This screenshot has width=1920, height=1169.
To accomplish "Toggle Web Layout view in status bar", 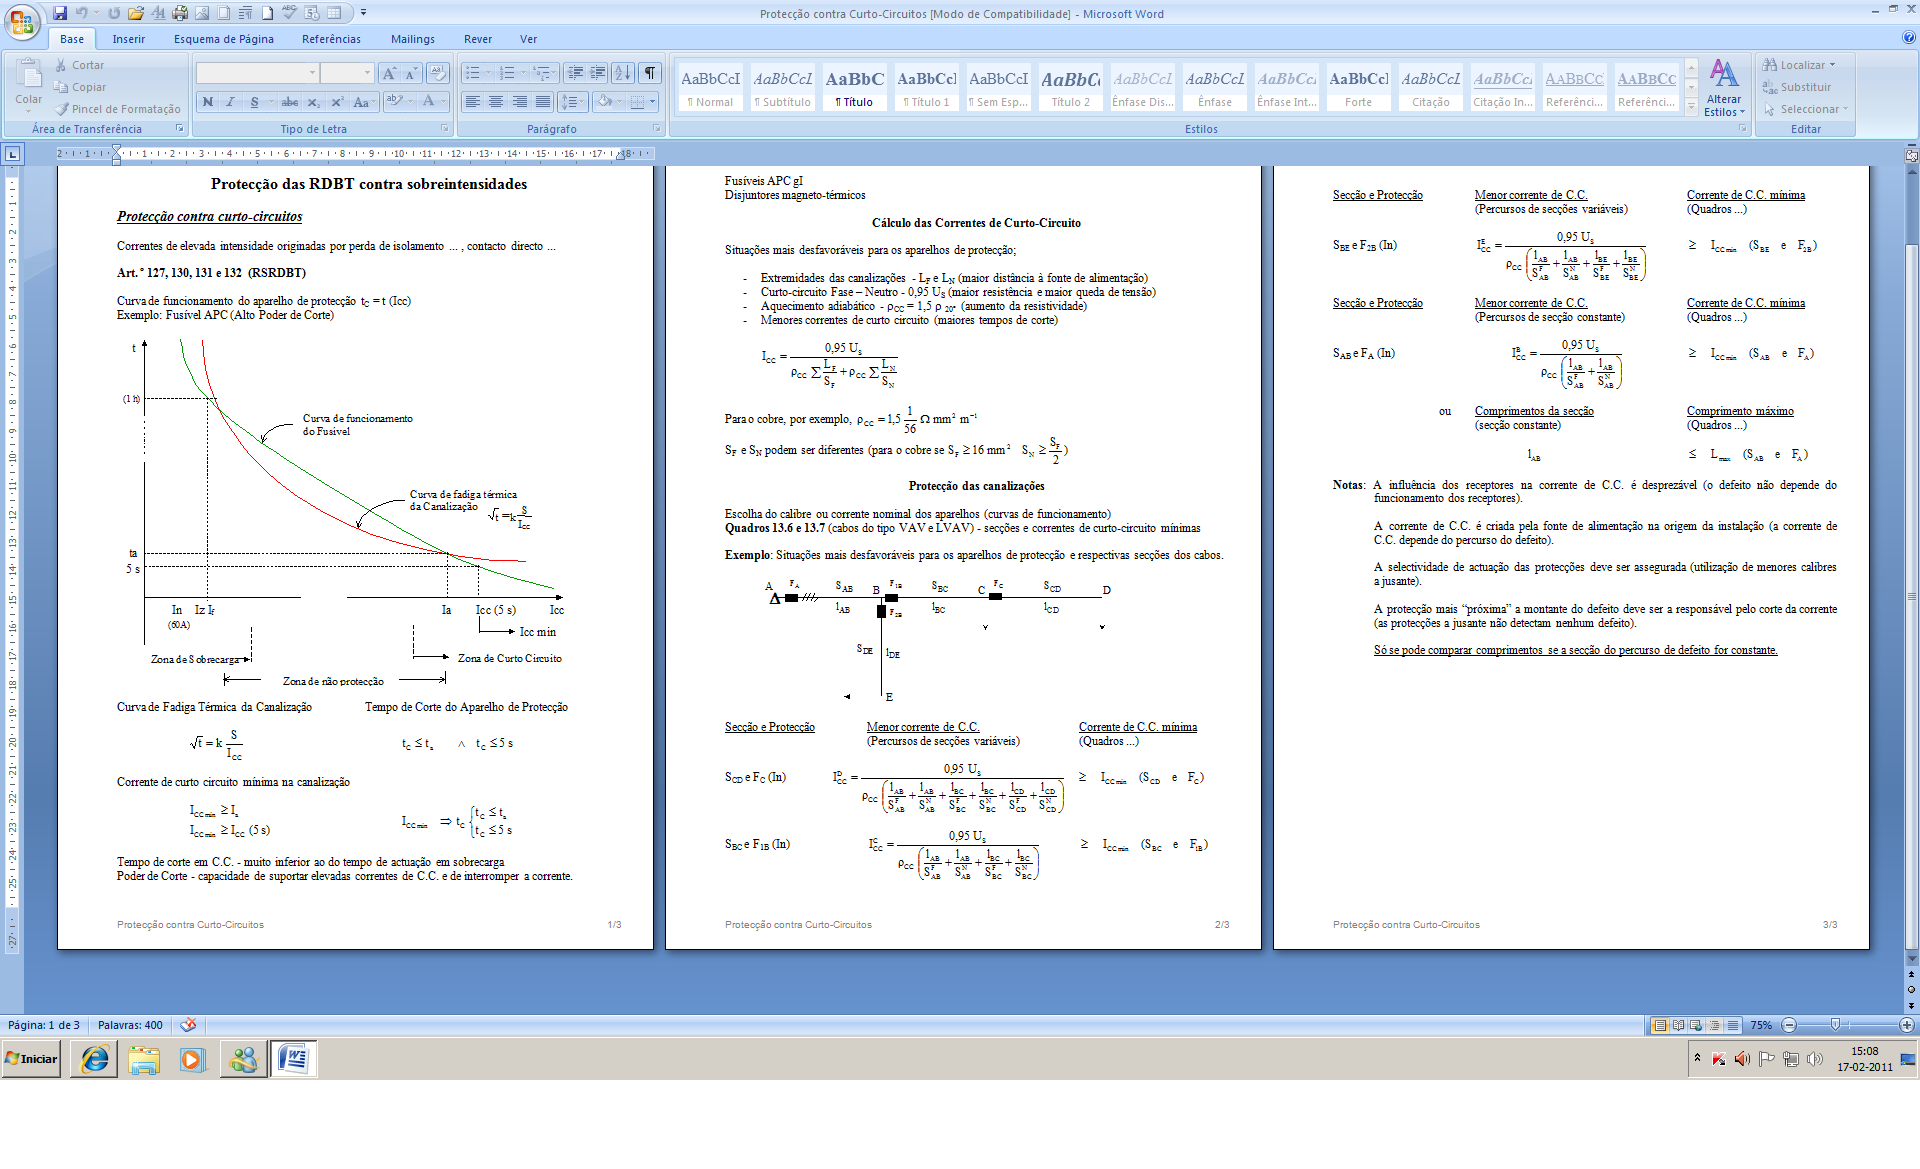I will (x=1696, y=1025).
